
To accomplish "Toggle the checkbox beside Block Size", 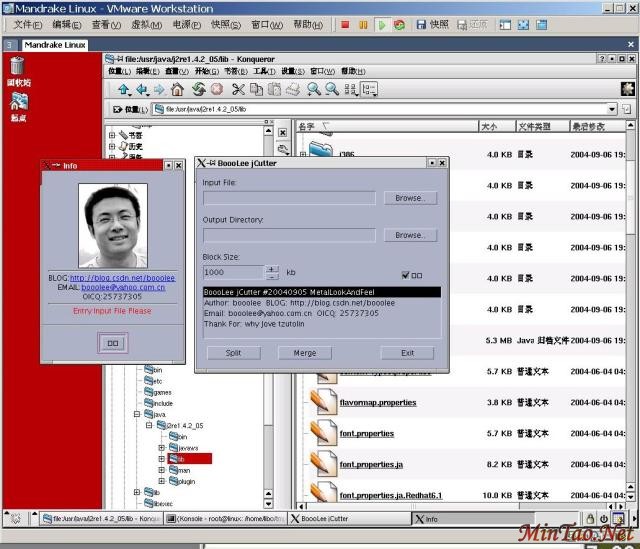I will [x=406, y=275].
